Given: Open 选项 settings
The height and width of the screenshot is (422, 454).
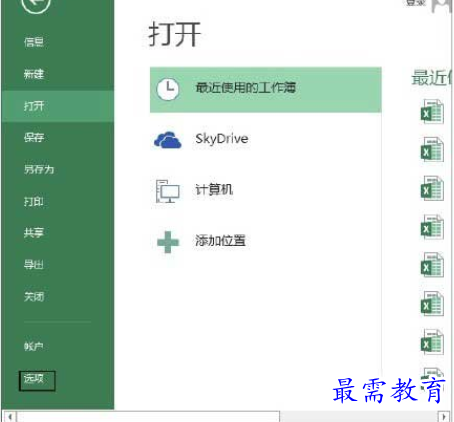Looking at the screenshot, I should click(37, 381).
